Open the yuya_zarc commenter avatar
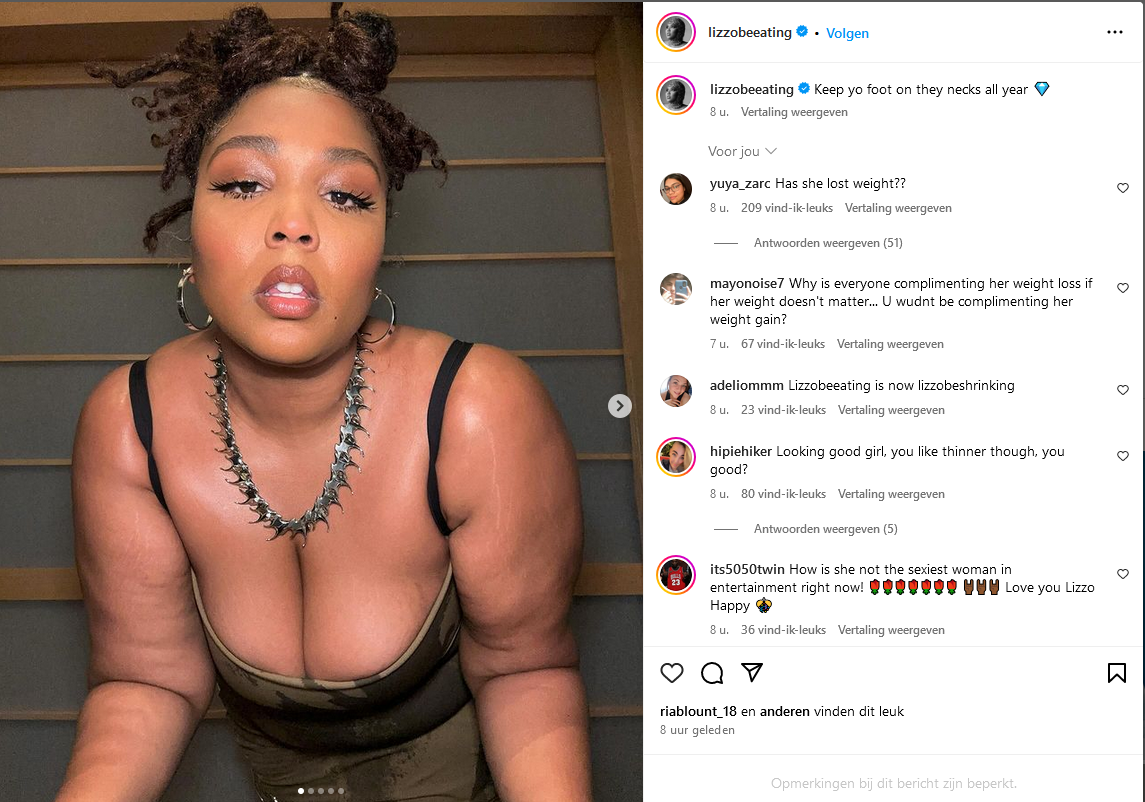 click(676, 189)
